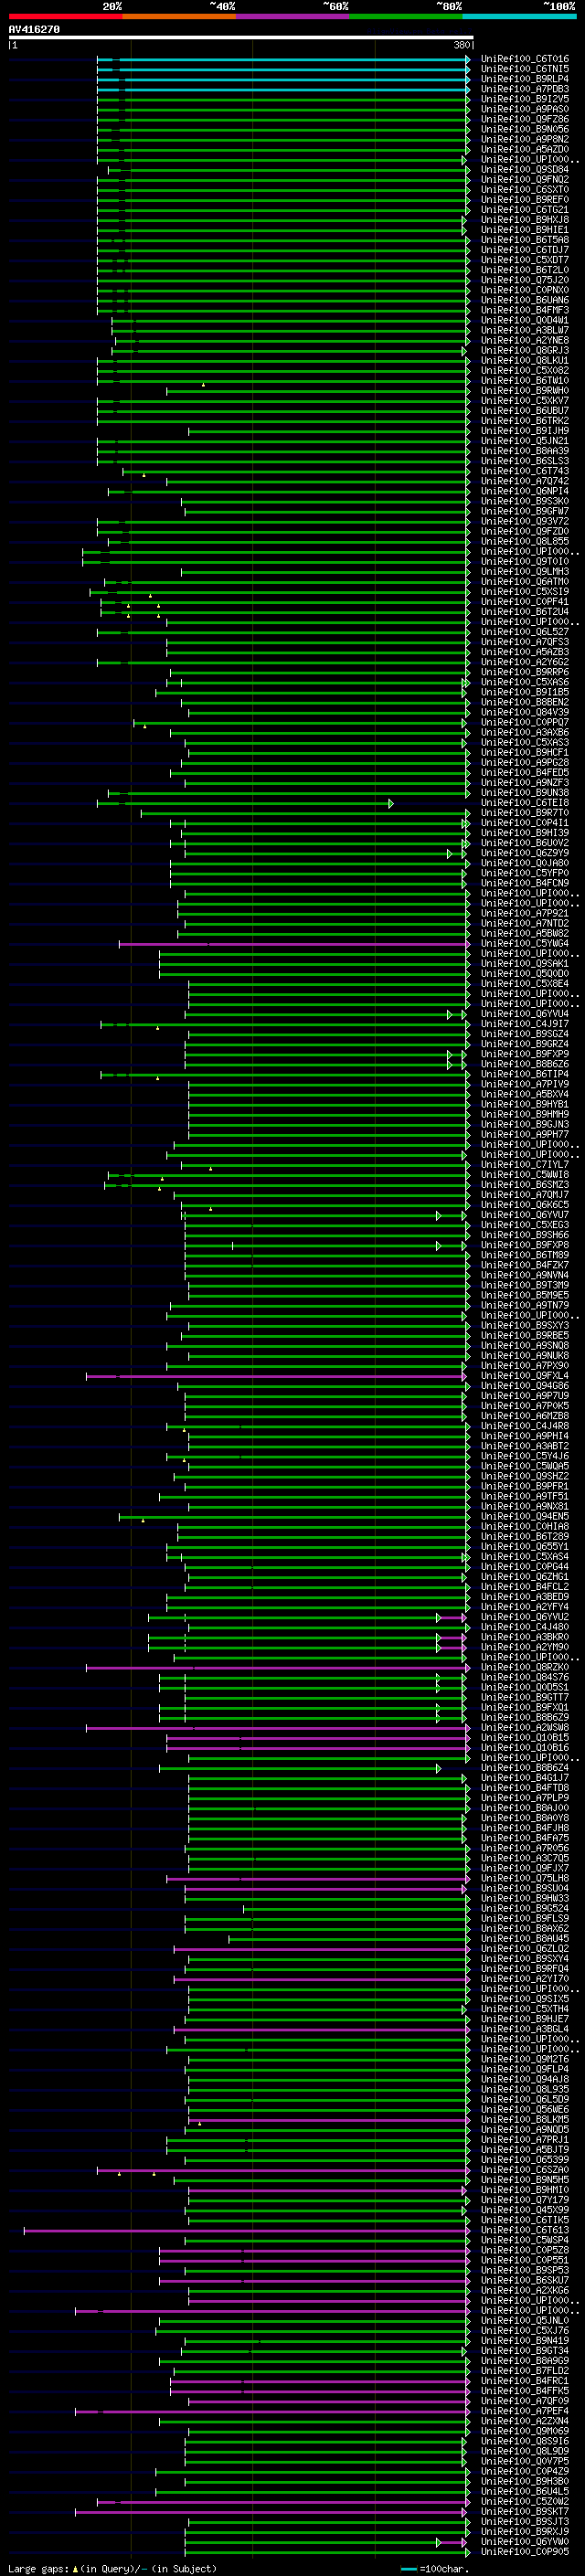
Task: Select hit UniRef100_A7PEF4
Action: pos(525,2411)
